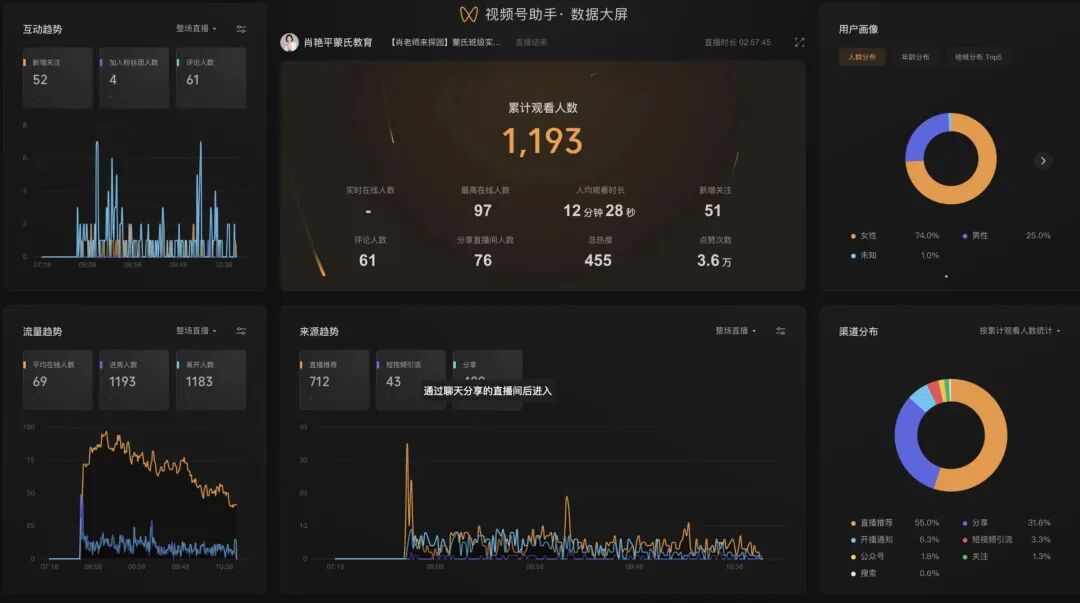Select the 人群分布 tab
1080x603 pixels.
[862, 57]
